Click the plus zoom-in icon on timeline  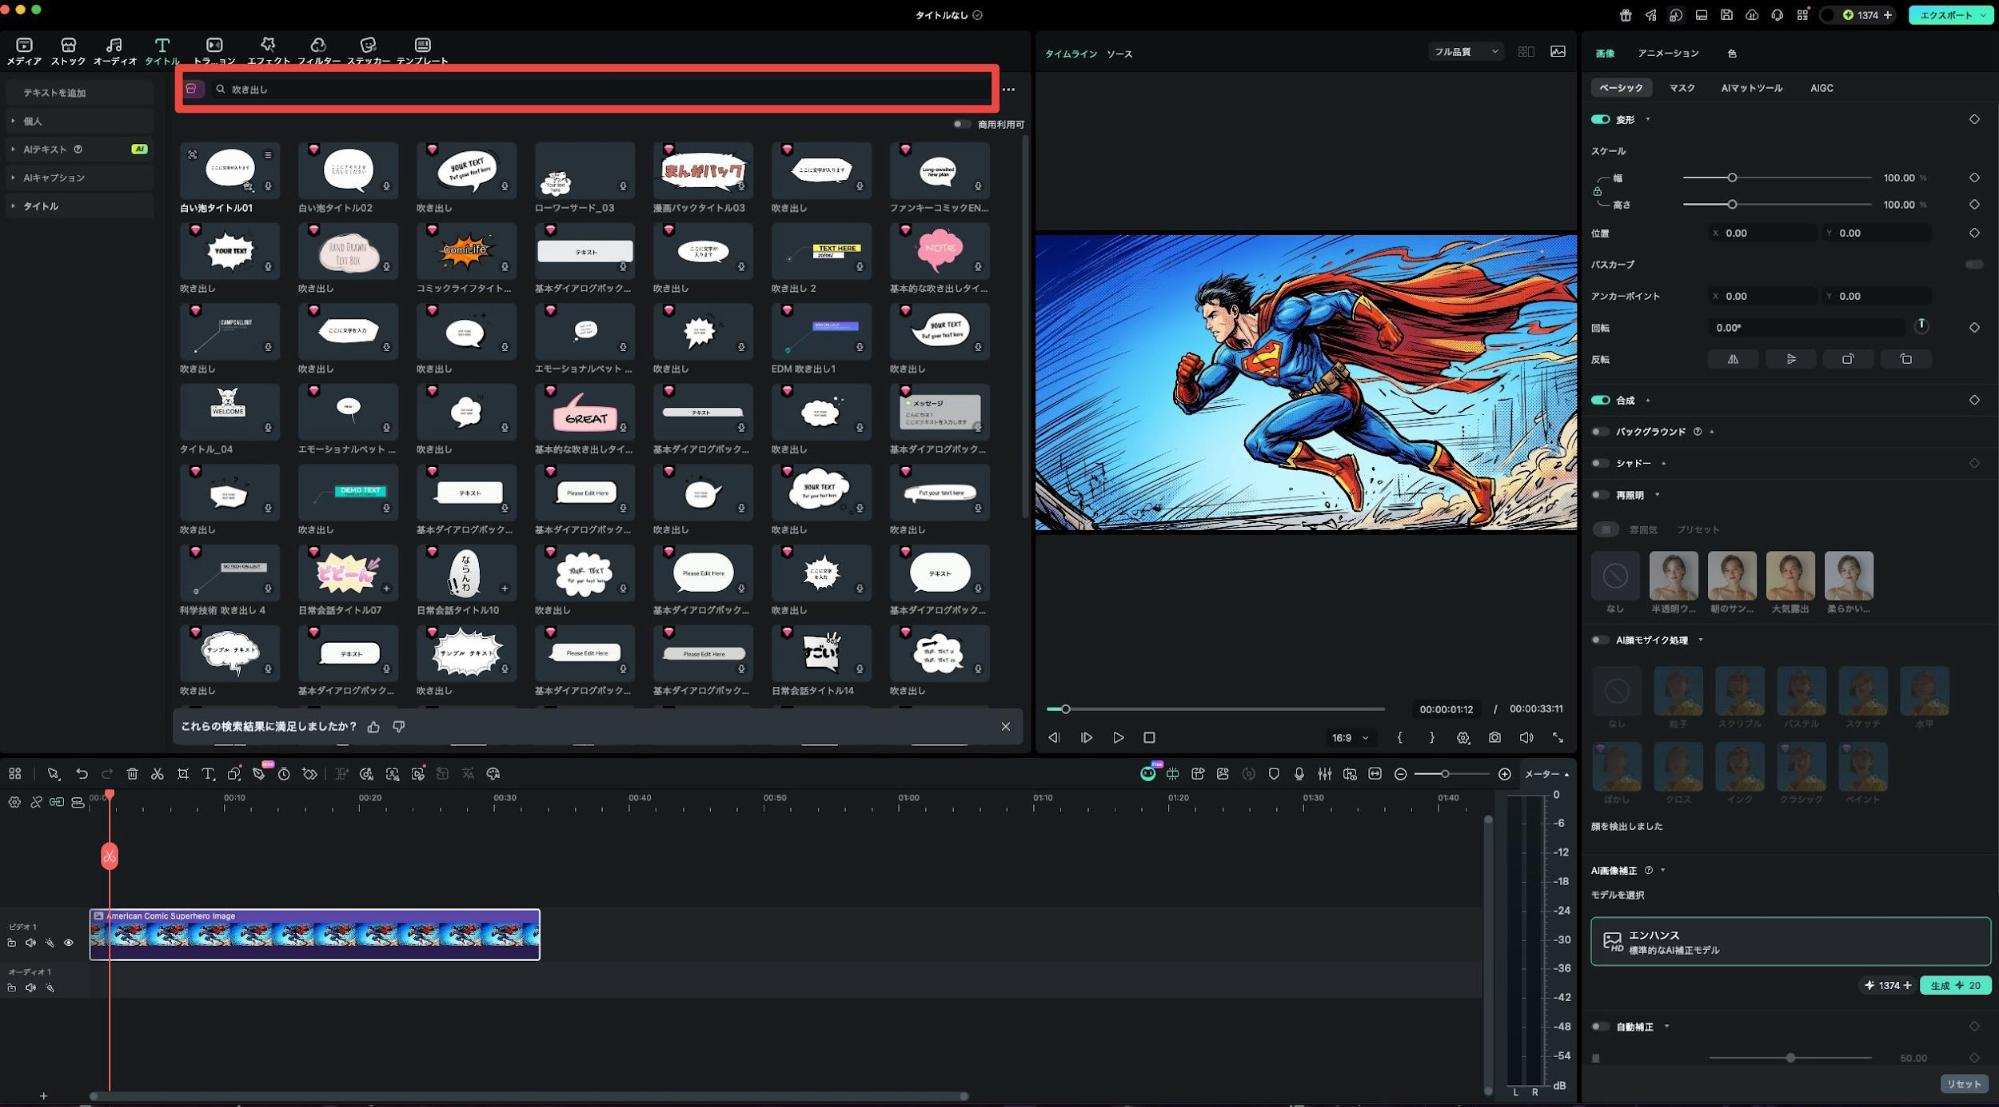click(x=1504, y=774)
